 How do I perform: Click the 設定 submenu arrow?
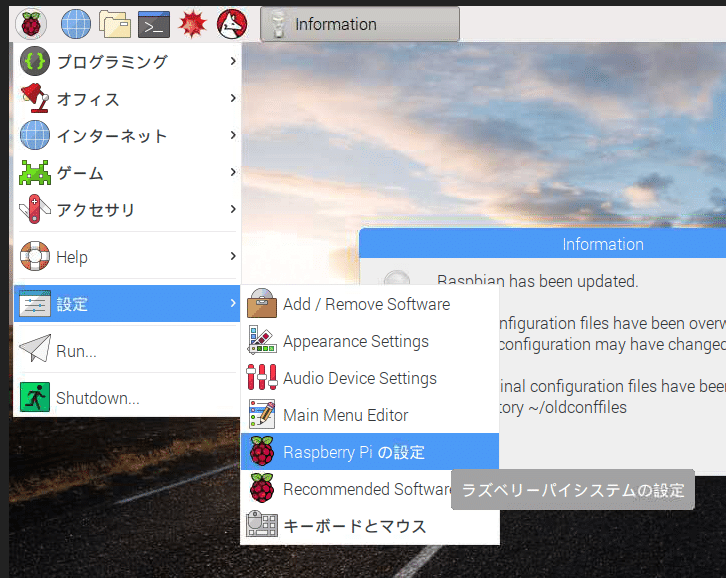click(233, 303)
